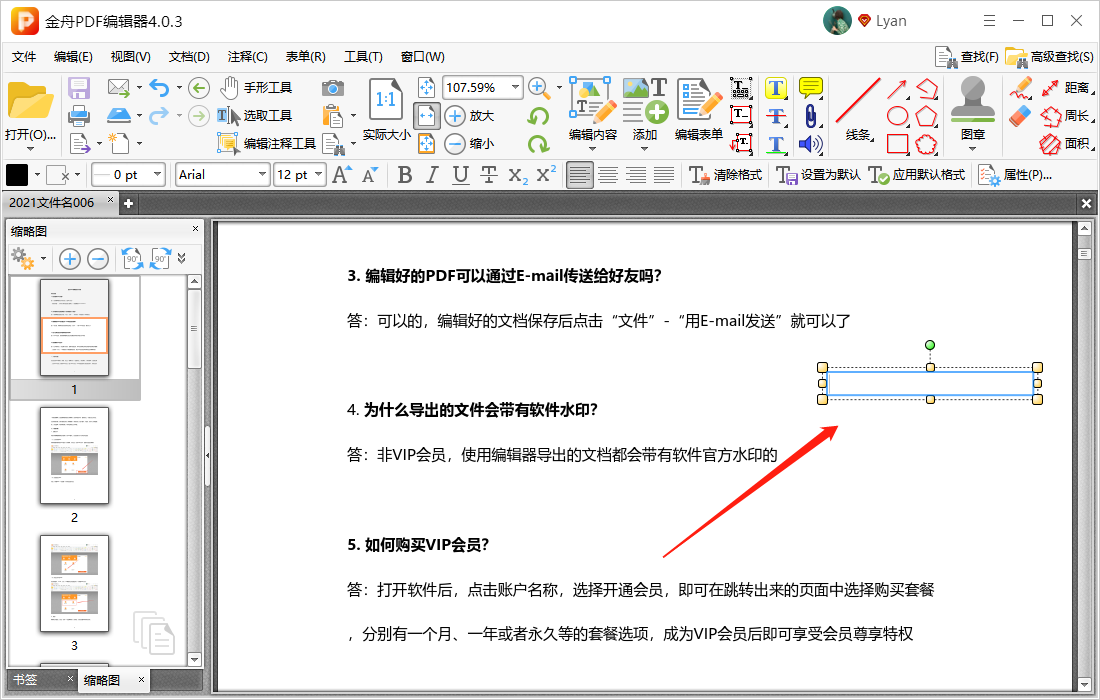Select the strikethrough text annotation tool
This screenshot has height=700, width=1100.
pos(775,116)
